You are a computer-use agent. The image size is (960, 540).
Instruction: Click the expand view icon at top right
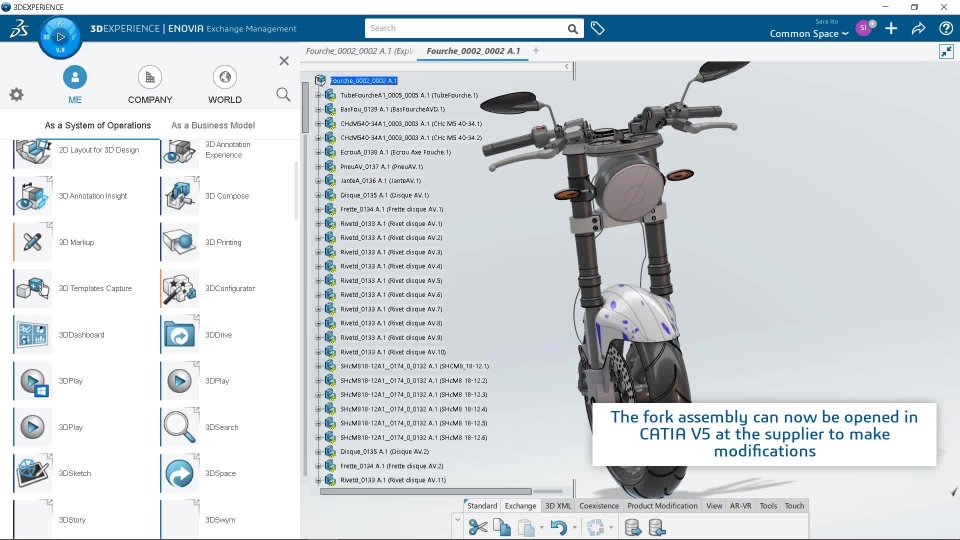coord(946,51)
